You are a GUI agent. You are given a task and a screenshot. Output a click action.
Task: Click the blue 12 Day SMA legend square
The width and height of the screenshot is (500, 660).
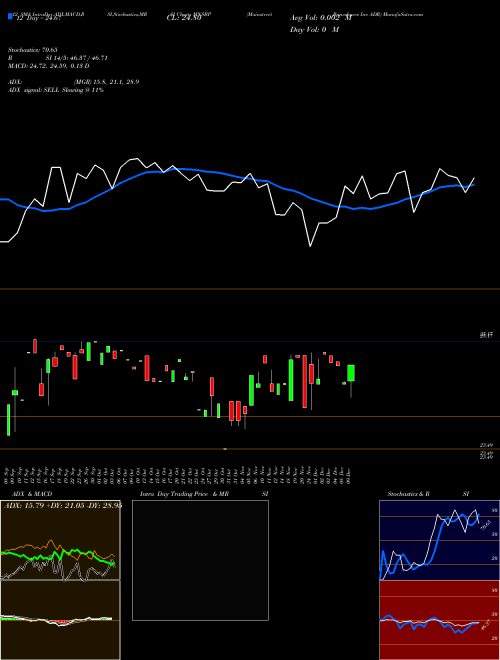(10, 16)
